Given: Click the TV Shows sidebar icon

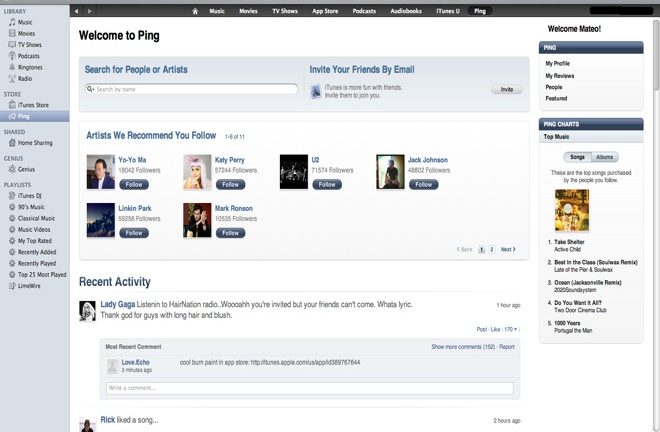Looking at the screenshot, I should pos(12,44).
